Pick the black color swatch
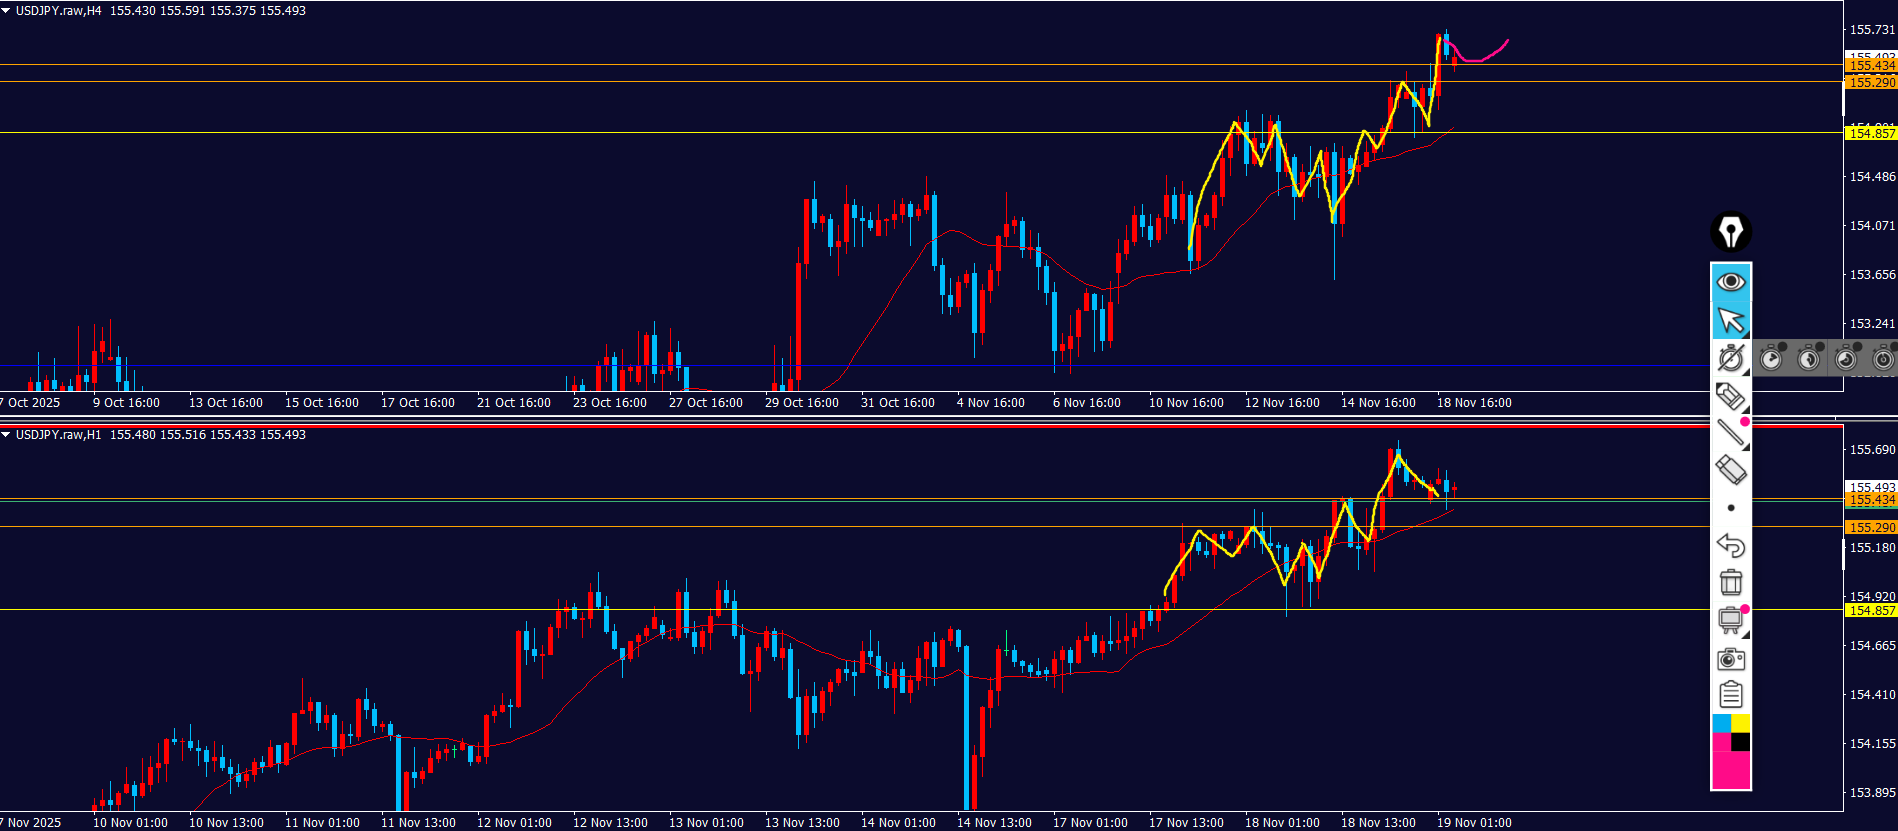1898x831 pixels. pos(1741,742)
